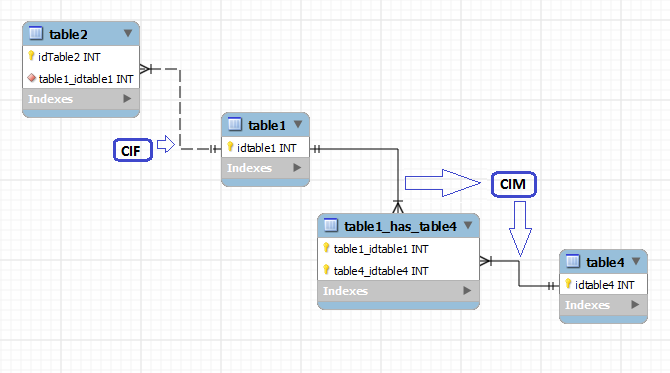Image resolution: width=670 pixels, height=373 pixels.
Task: Collapse table2 using its header arrow
Action: 128,33
